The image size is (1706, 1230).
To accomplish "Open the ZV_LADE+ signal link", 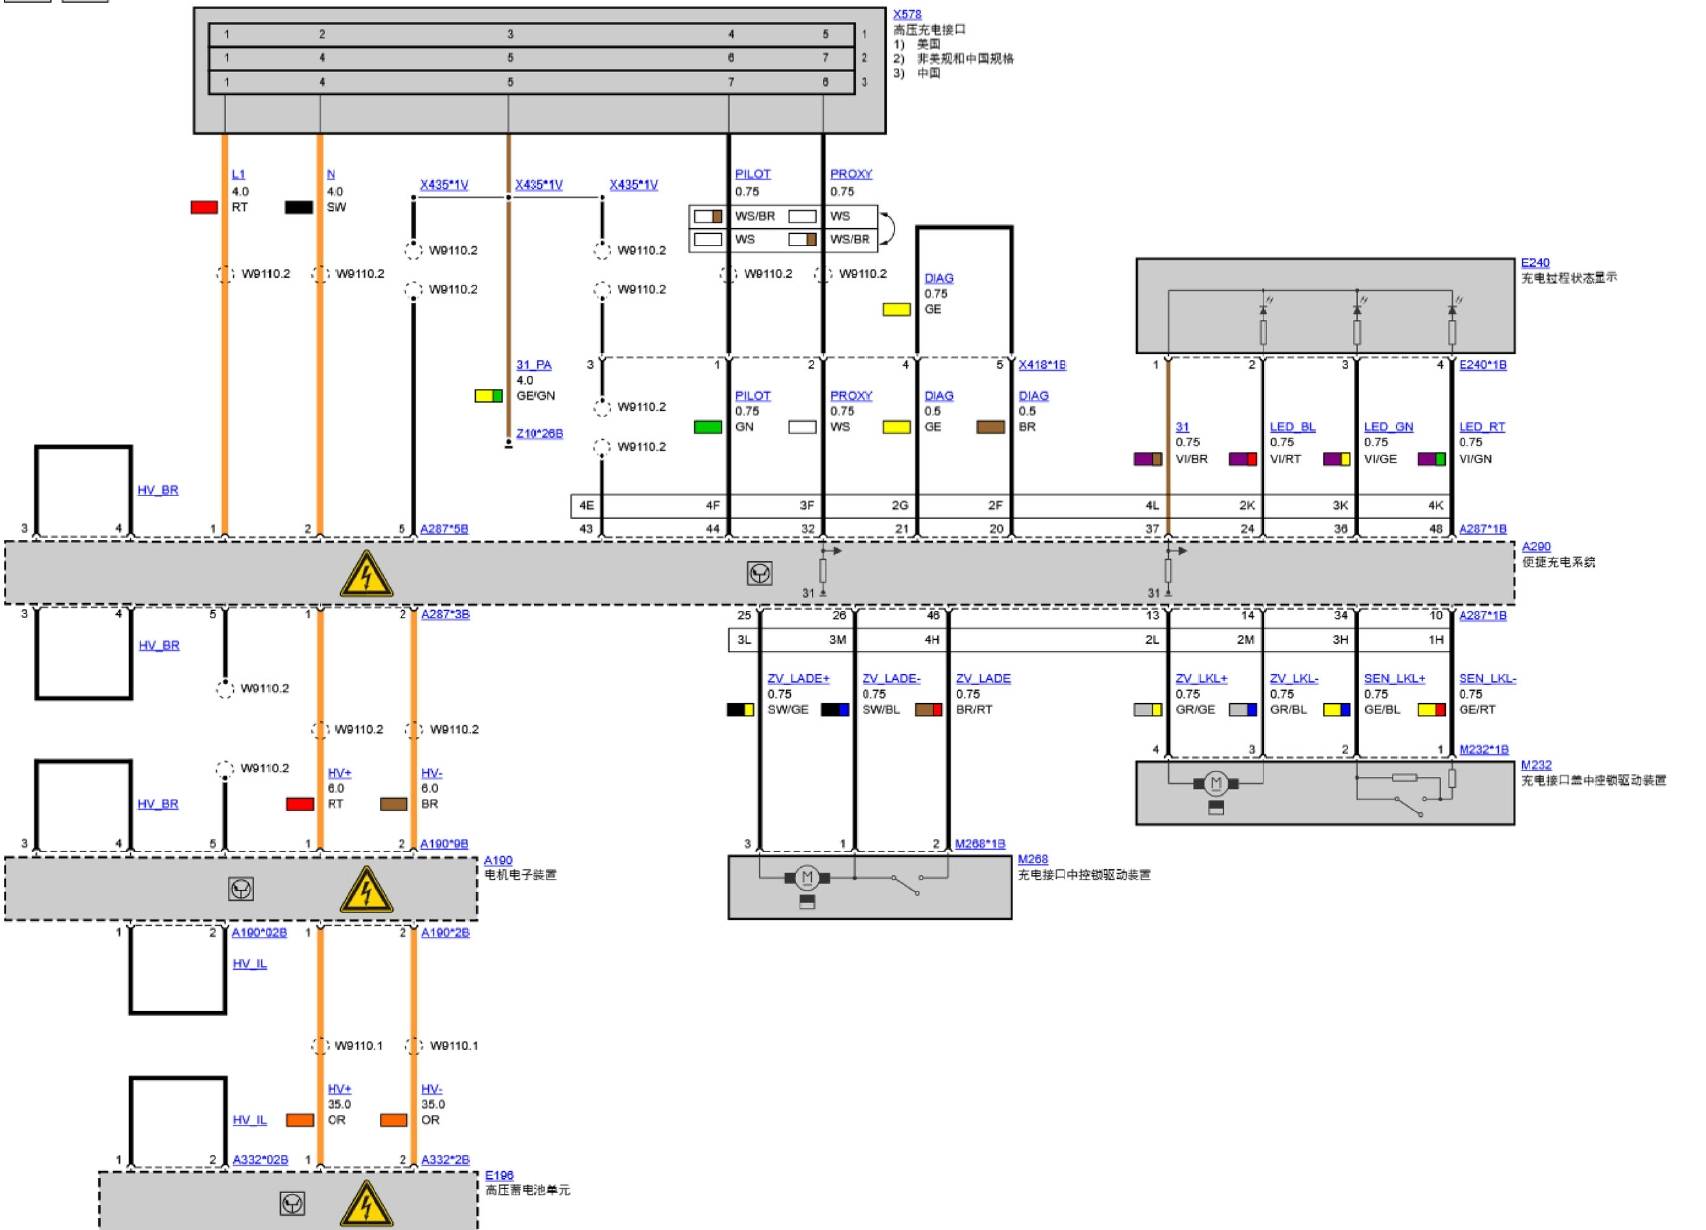I will coord(798,678).
